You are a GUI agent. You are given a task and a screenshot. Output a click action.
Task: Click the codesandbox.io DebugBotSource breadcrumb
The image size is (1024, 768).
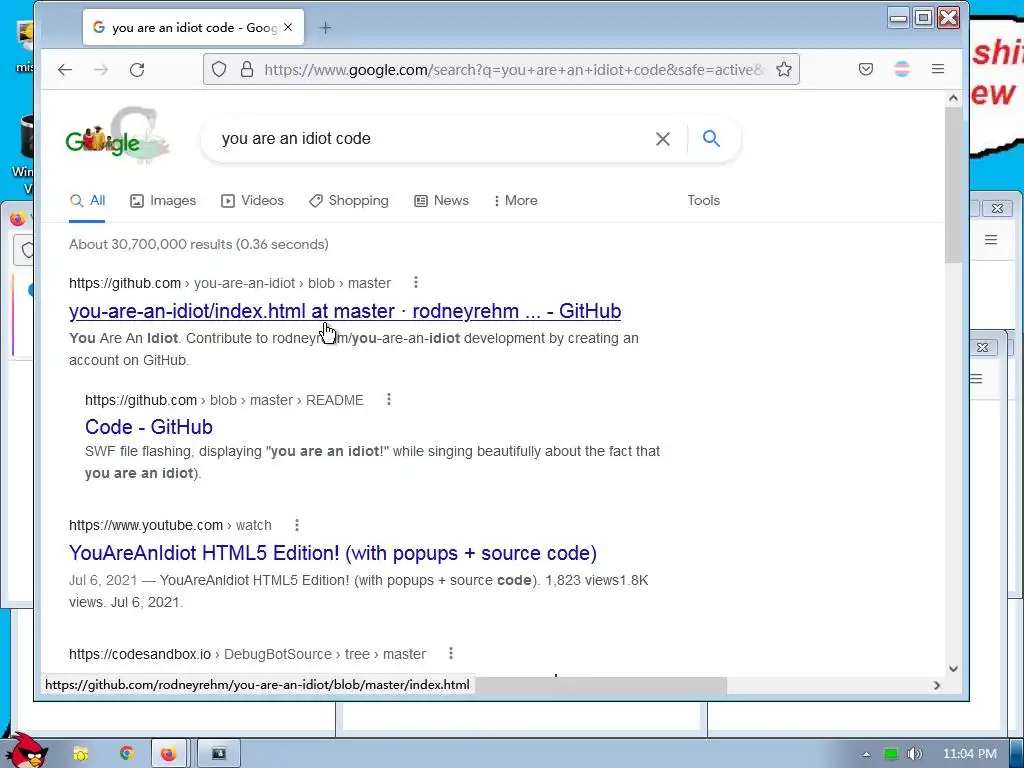click(x=248, y=654)
